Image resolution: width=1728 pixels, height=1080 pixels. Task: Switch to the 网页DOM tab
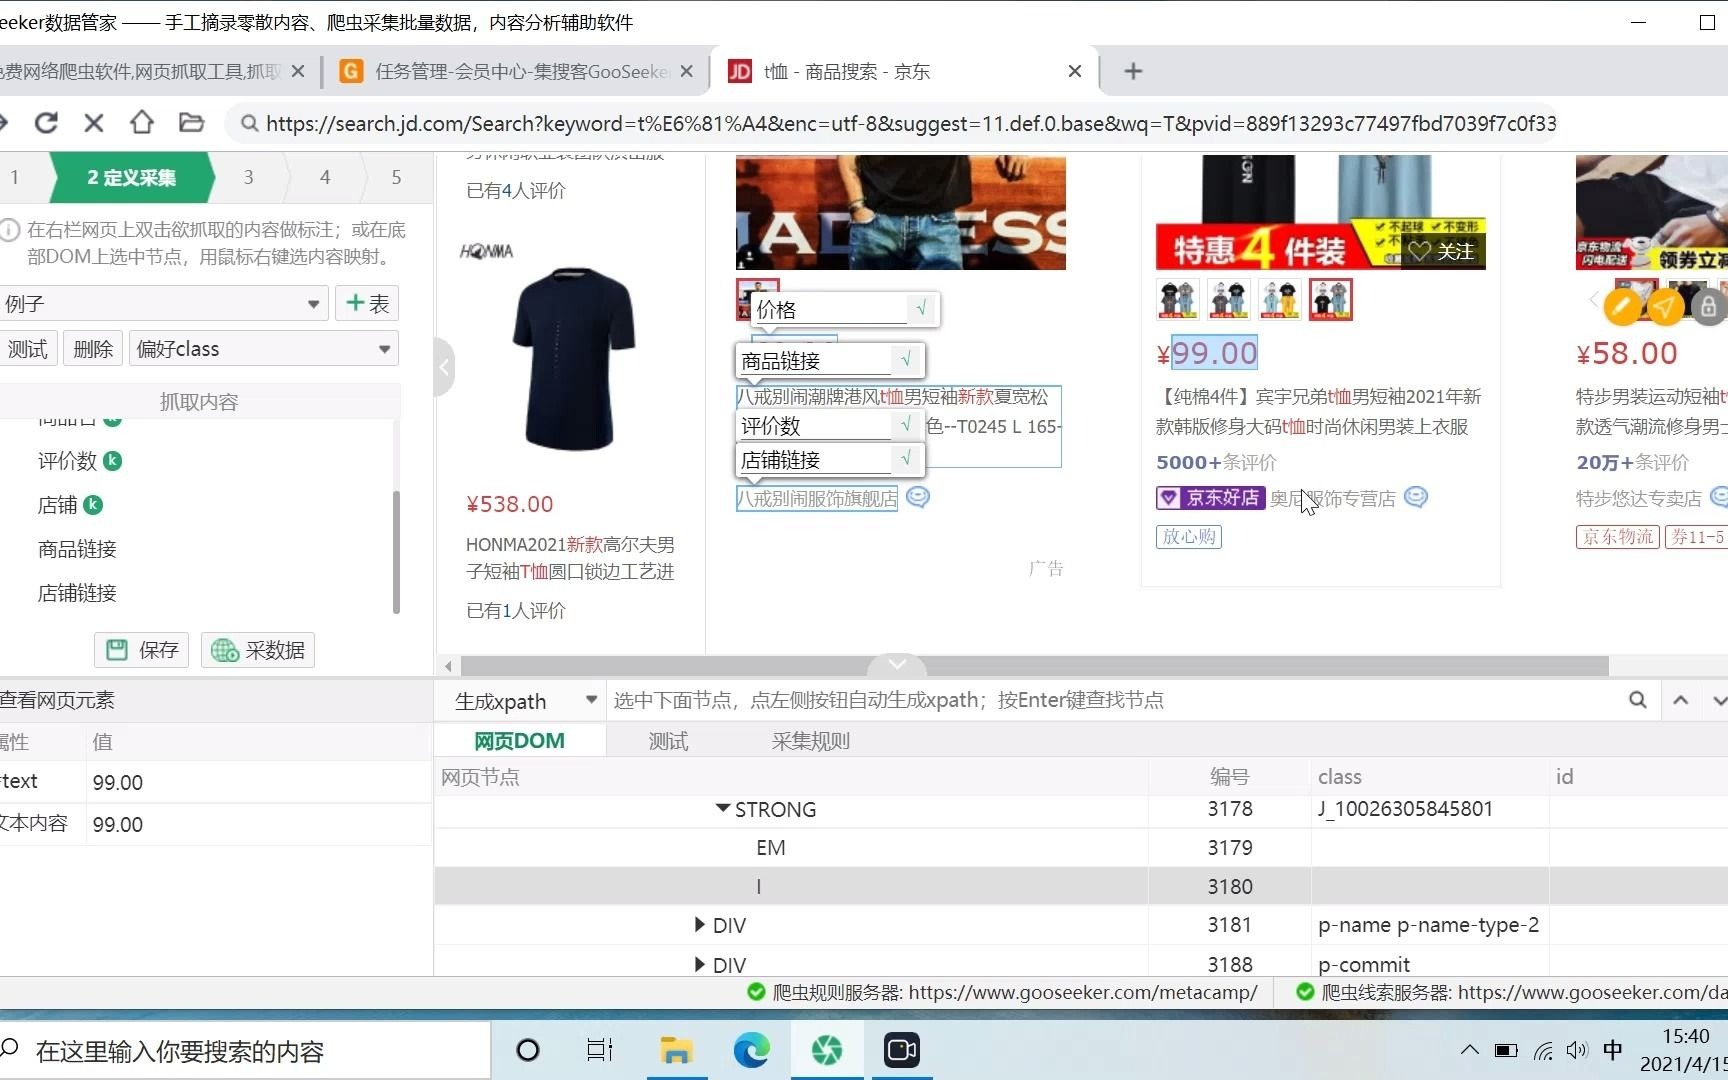click(519, 741)
